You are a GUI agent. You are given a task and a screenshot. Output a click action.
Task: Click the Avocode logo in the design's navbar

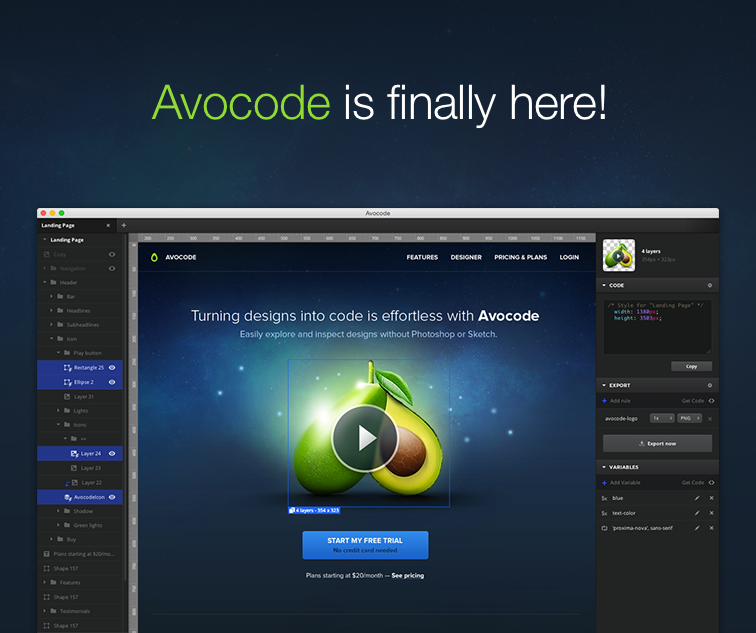154,257
